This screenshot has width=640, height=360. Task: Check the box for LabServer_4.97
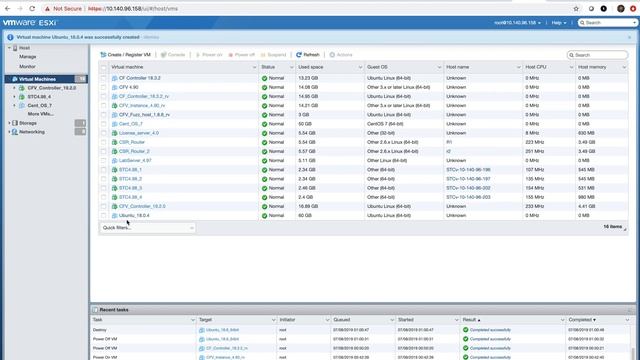[x=103, y=160]
